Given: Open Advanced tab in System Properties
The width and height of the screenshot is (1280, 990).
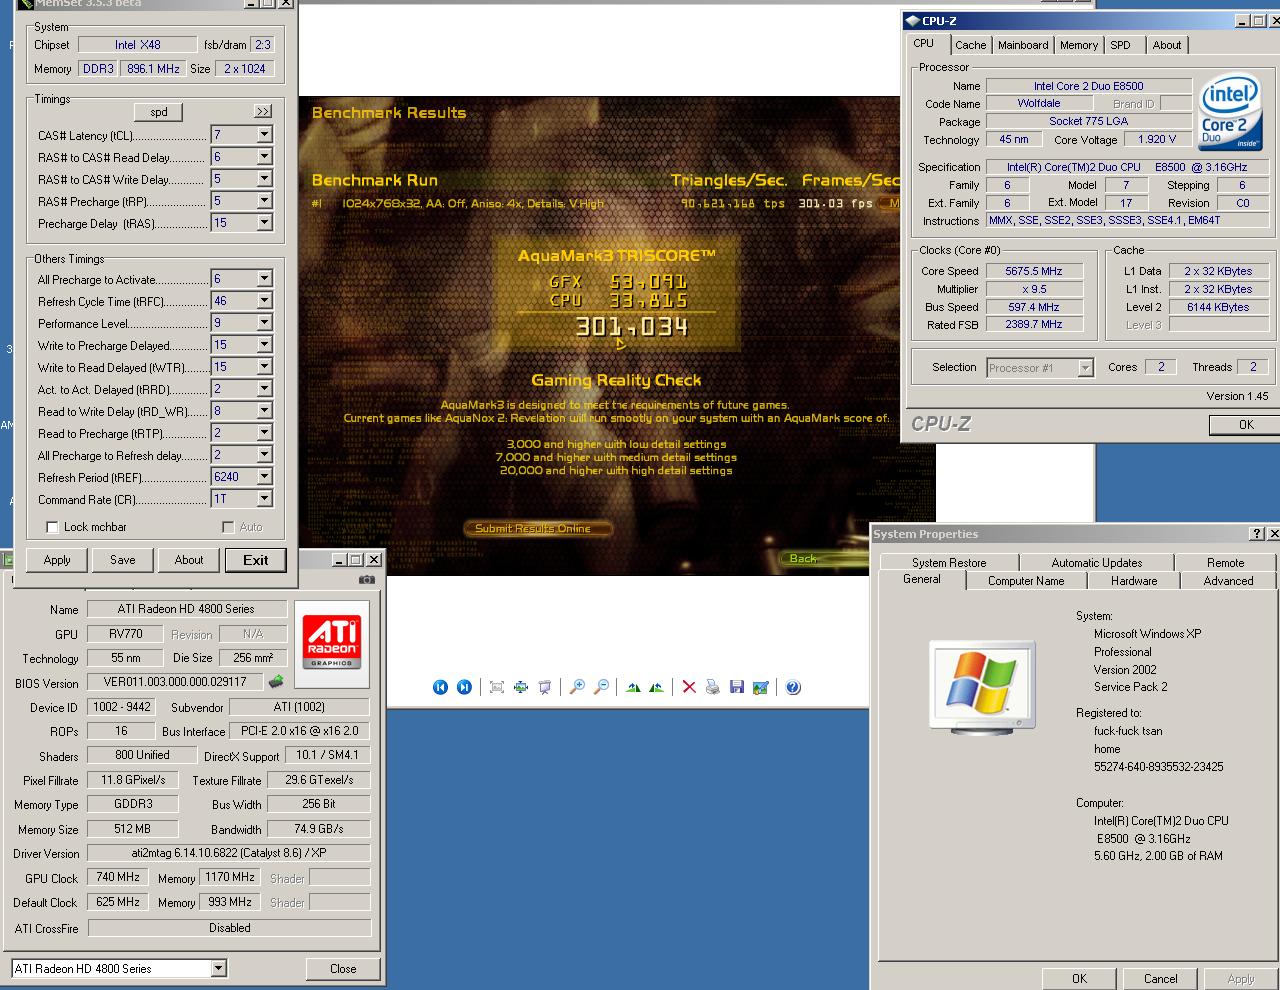Looking at the screenshot, I should [x=1228, y=581].
